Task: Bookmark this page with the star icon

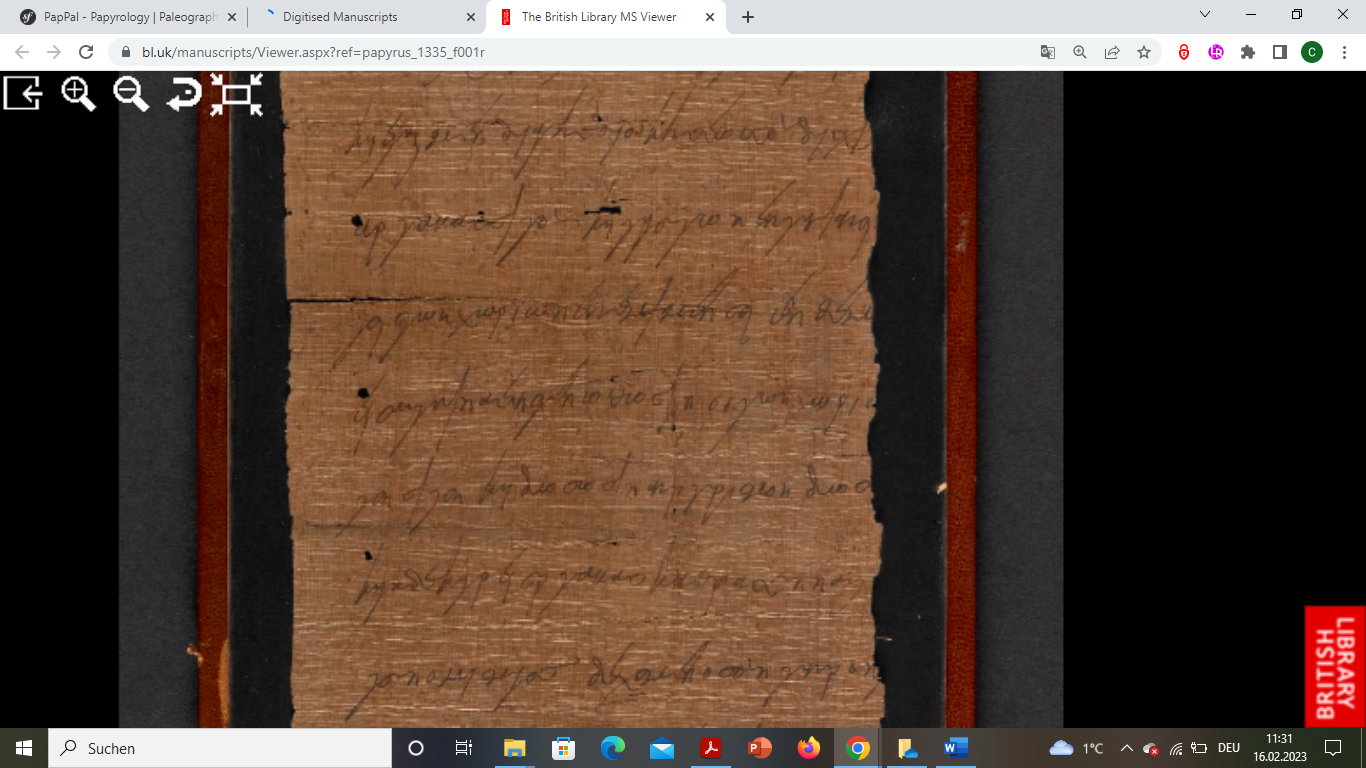Action: [x=1143, y=52]
